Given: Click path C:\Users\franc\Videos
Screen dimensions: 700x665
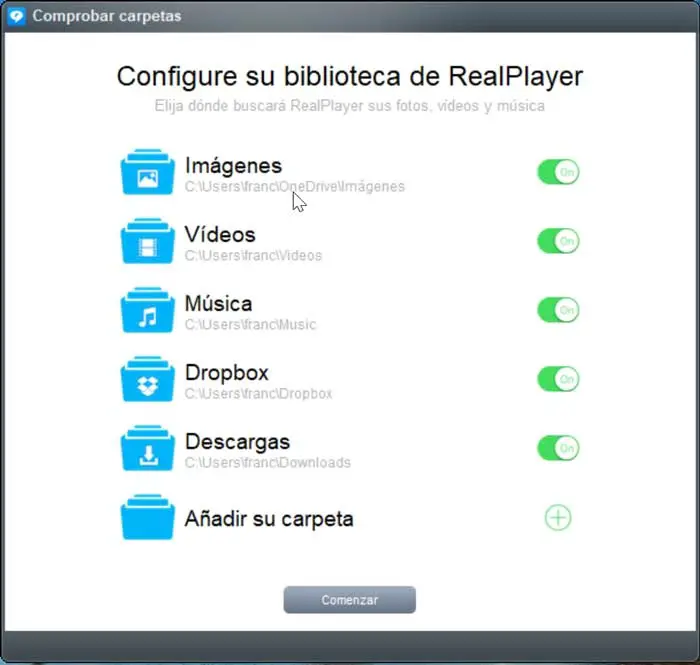Looking at the screenshot, I should click(x=253, y=256).
